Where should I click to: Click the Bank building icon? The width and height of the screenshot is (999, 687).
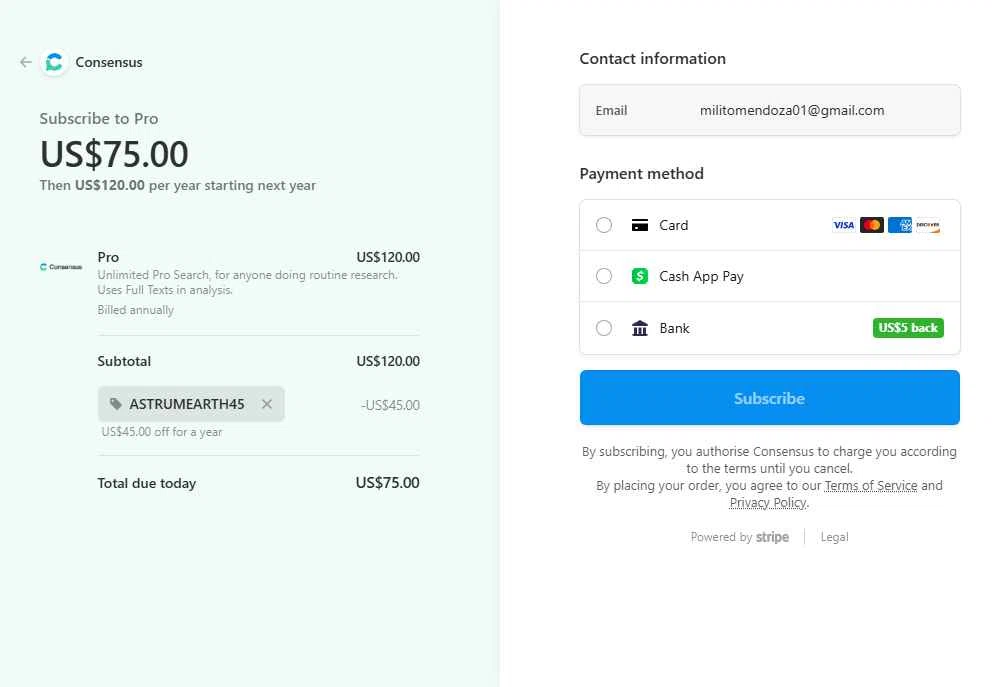pos(640,328)
